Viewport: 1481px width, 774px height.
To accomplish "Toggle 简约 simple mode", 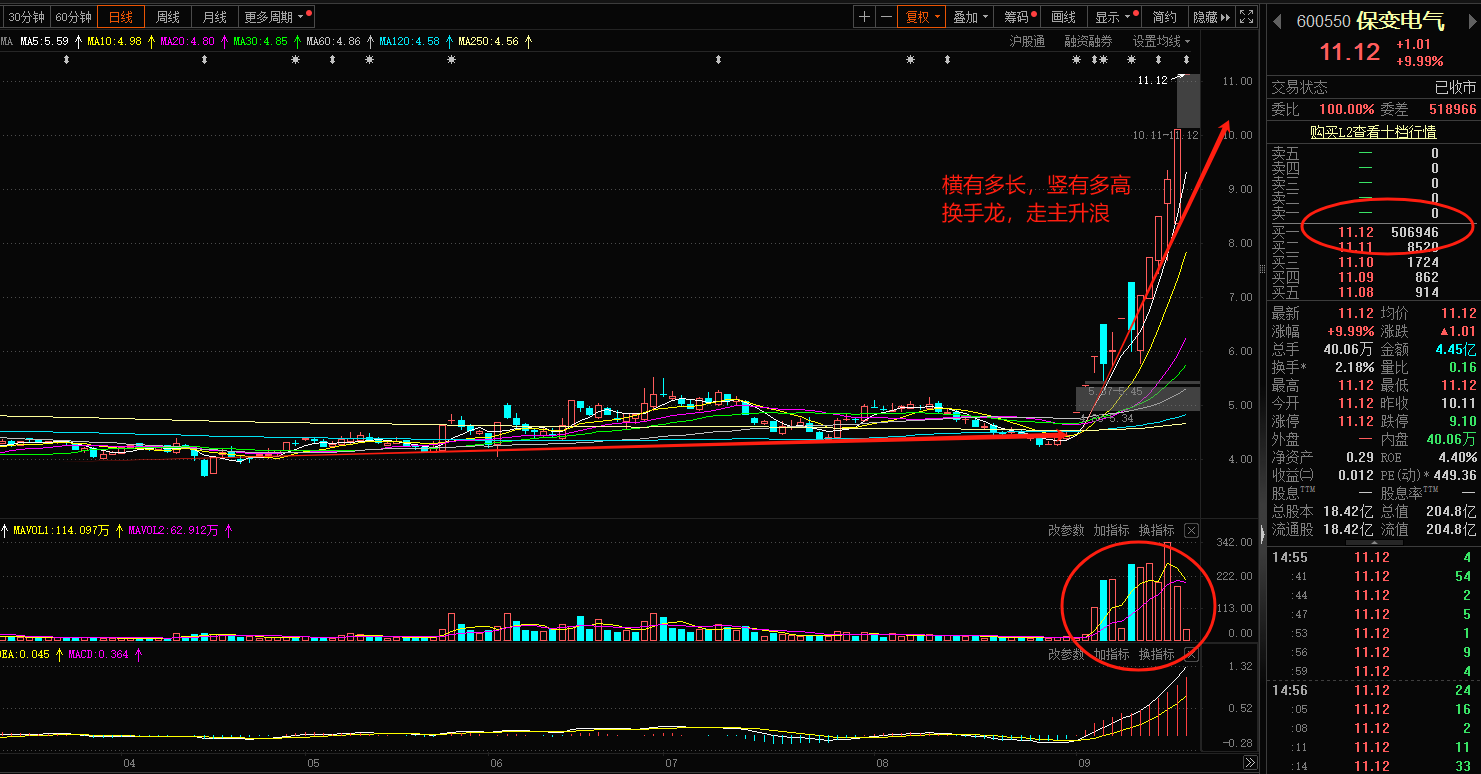I will 1164,17.
